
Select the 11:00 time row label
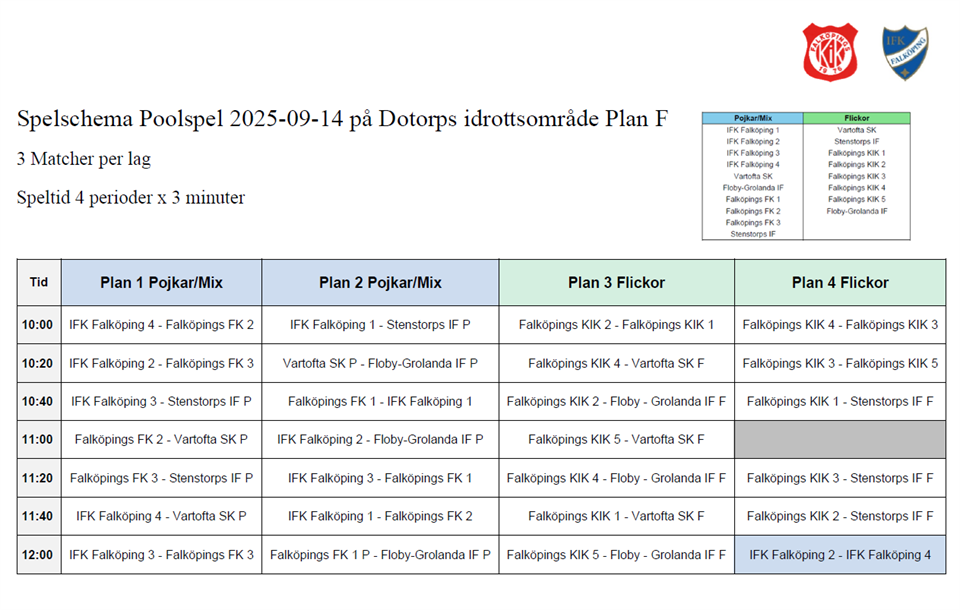[x=39, y=440]
